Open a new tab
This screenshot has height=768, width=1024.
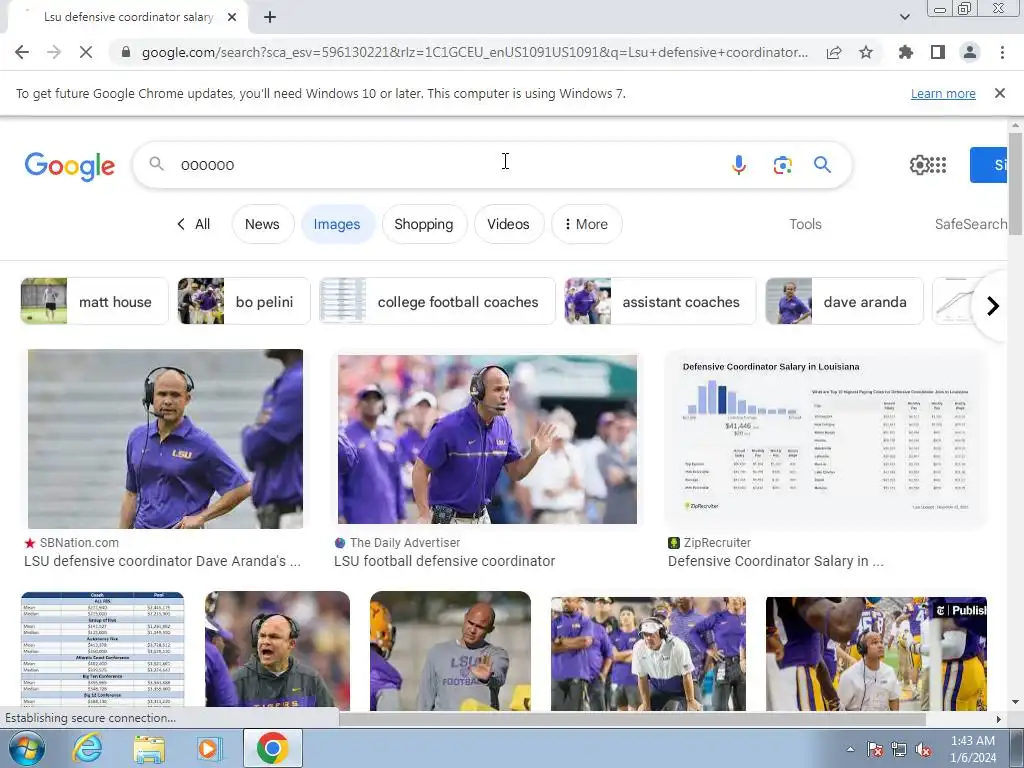pos(270,17)
